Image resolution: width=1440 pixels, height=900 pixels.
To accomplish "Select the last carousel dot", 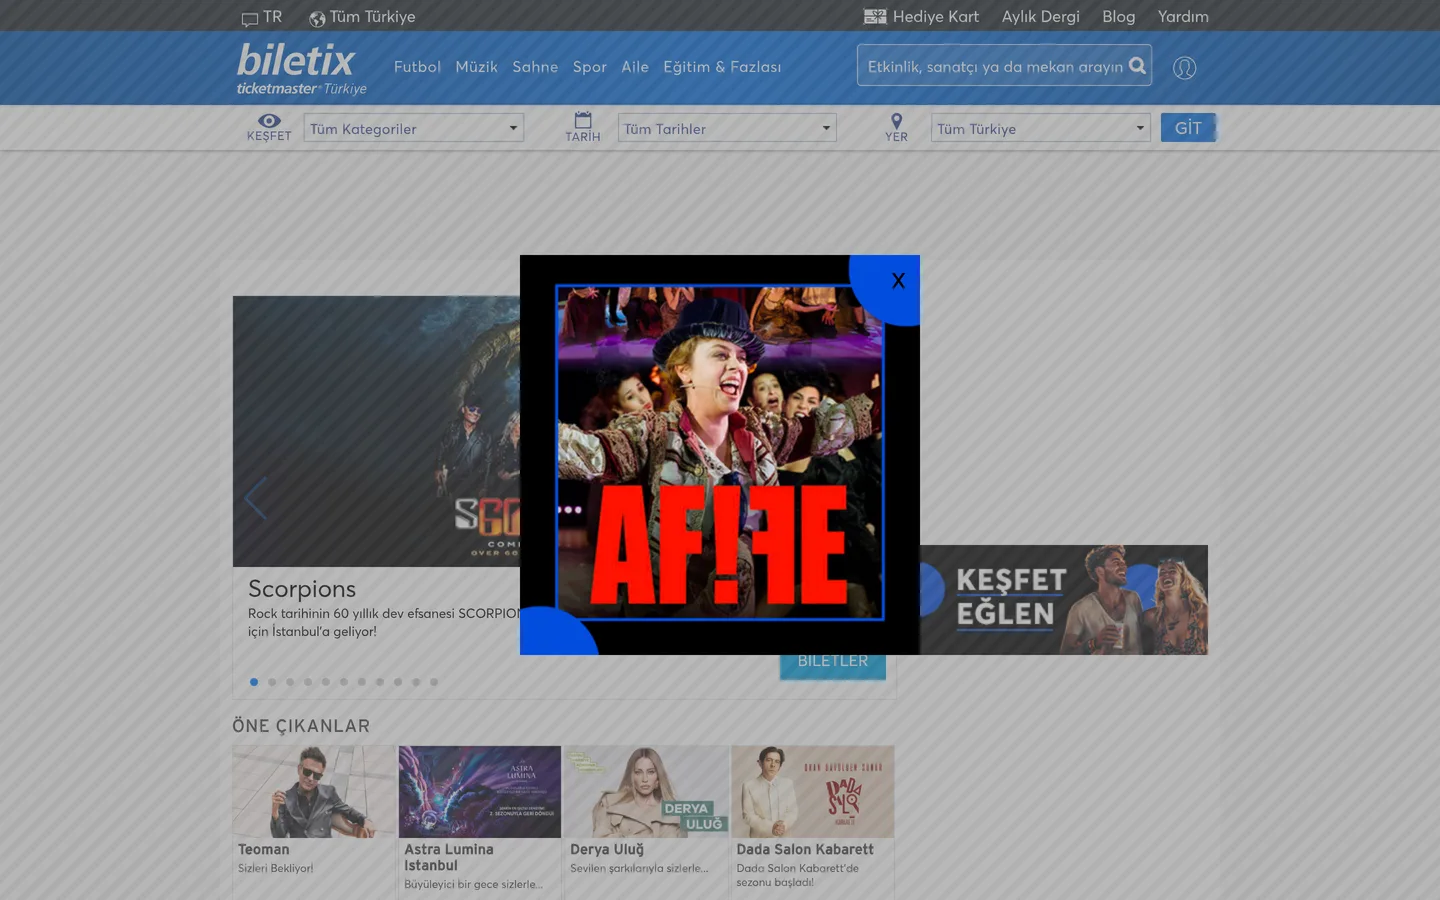I will (434, 682).
